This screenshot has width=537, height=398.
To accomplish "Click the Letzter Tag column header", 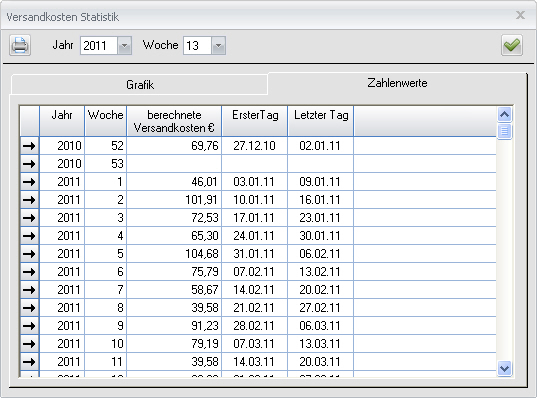I will (x=321, y=121).
